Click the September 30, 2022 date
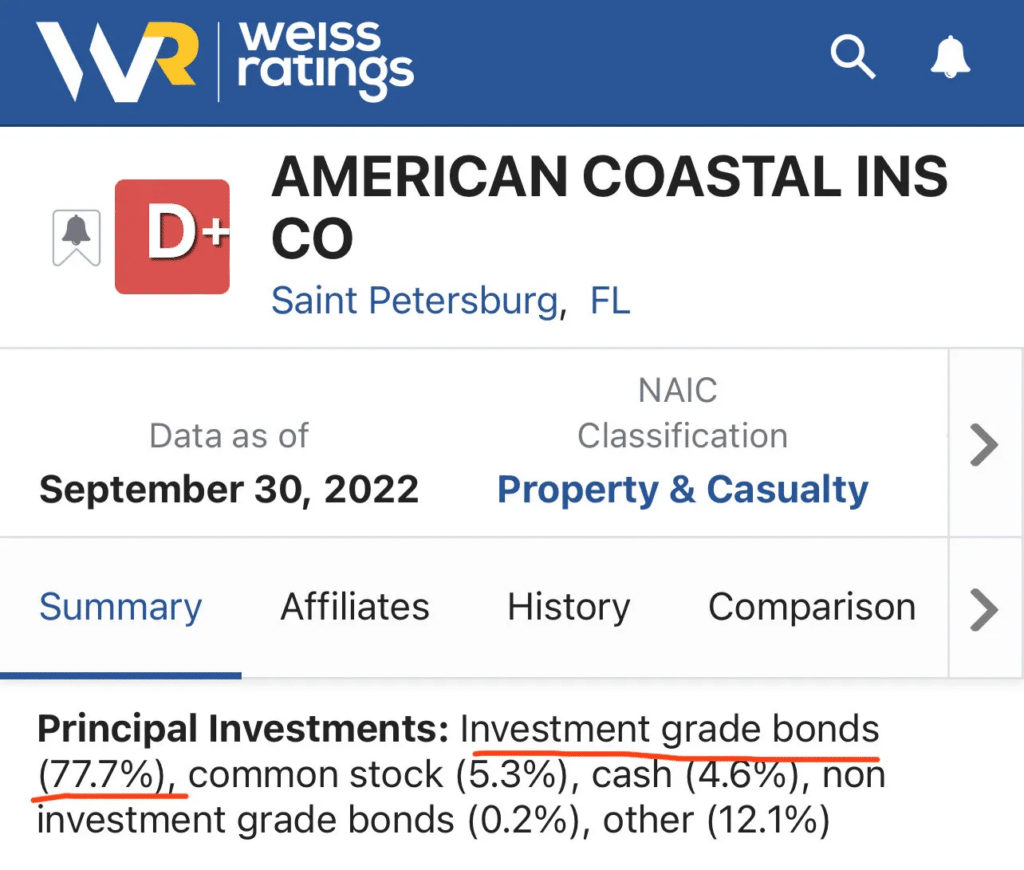The image size is (1024, 870). click(229, 490)
